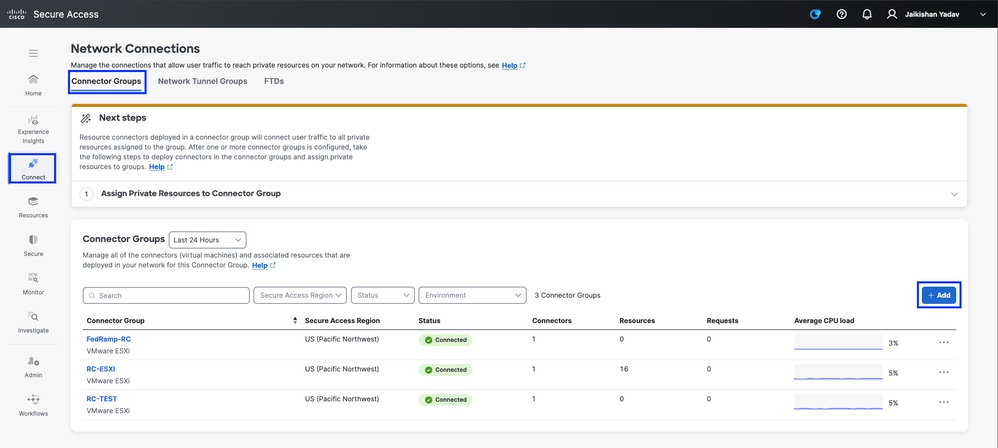Click the 16 resources value for RC-ESXI
This screenshot has width=998, height=448.
point(624,369)
